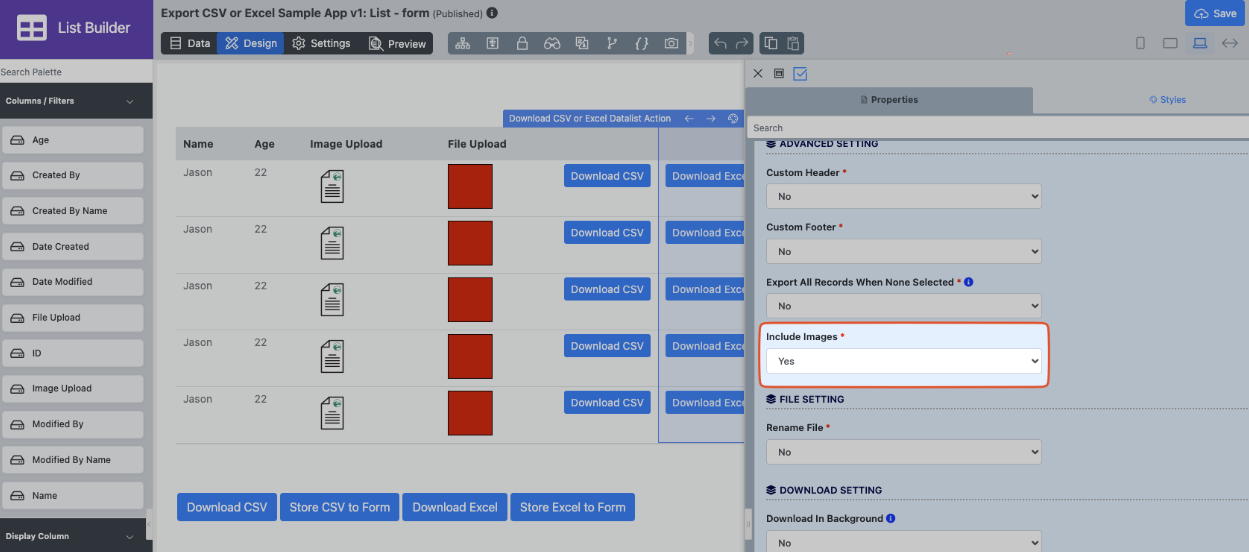The width and height of the screenshot is (1249, 552).
Task: Click the Save button
Action: tap(1216, 13)
